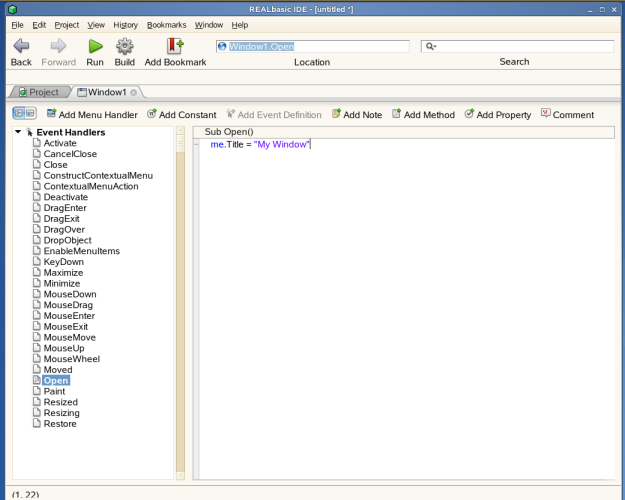Viewport: 625px width, 500px height.
Task: Select the Resizing event handler
Action: 61,413
